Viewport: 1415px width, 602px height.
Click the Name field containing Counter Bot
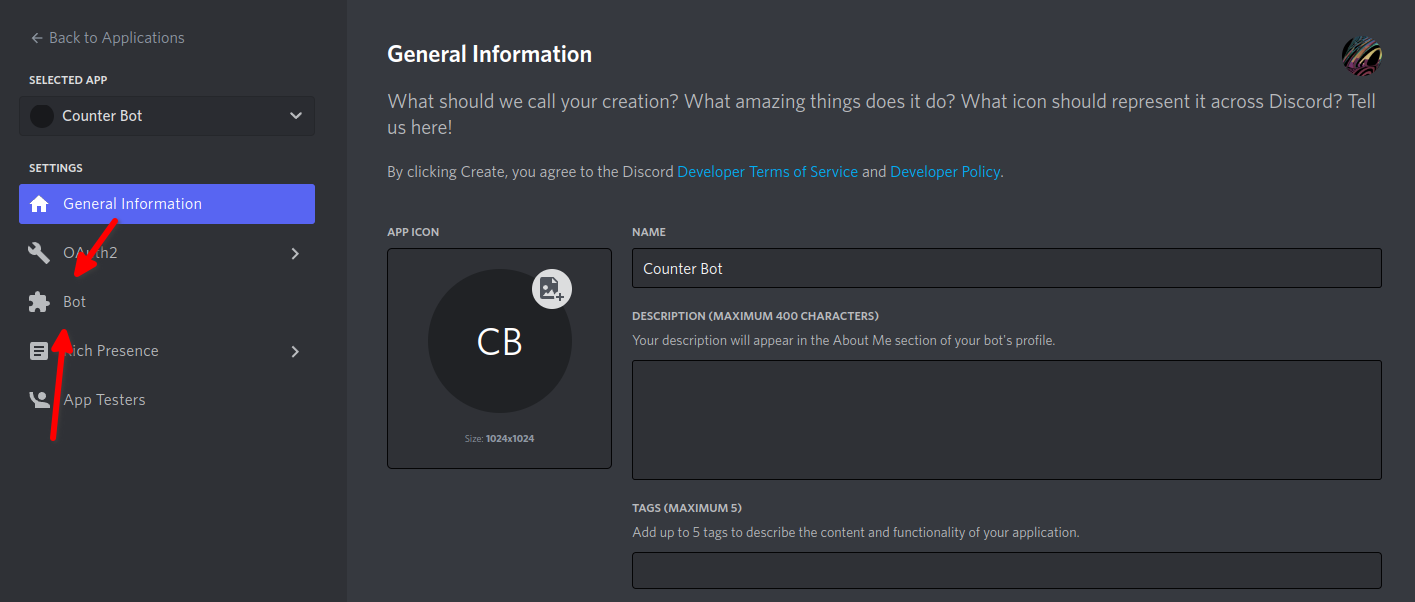pos(1007,268)
